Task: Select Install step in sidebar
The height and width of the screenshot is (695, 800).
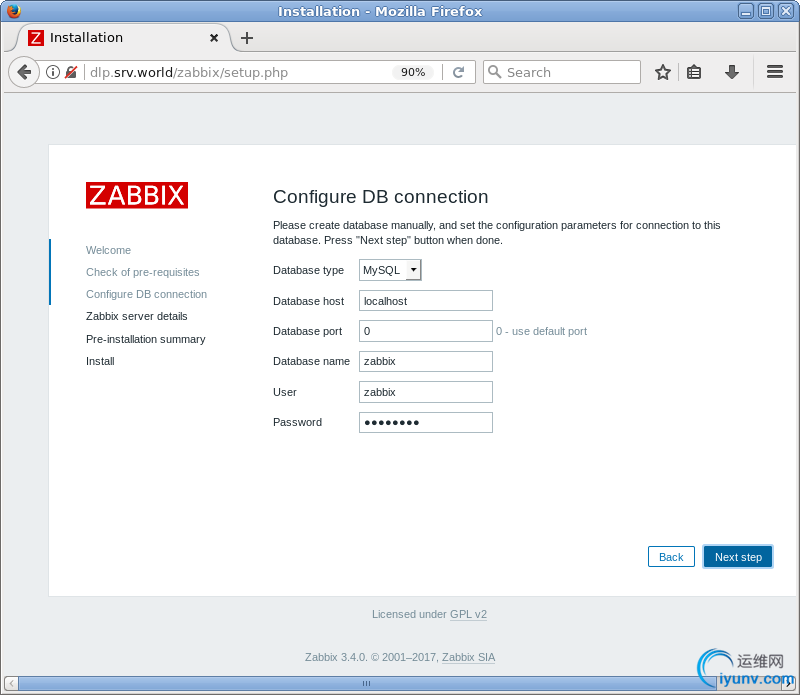Action: pos(100,361)
